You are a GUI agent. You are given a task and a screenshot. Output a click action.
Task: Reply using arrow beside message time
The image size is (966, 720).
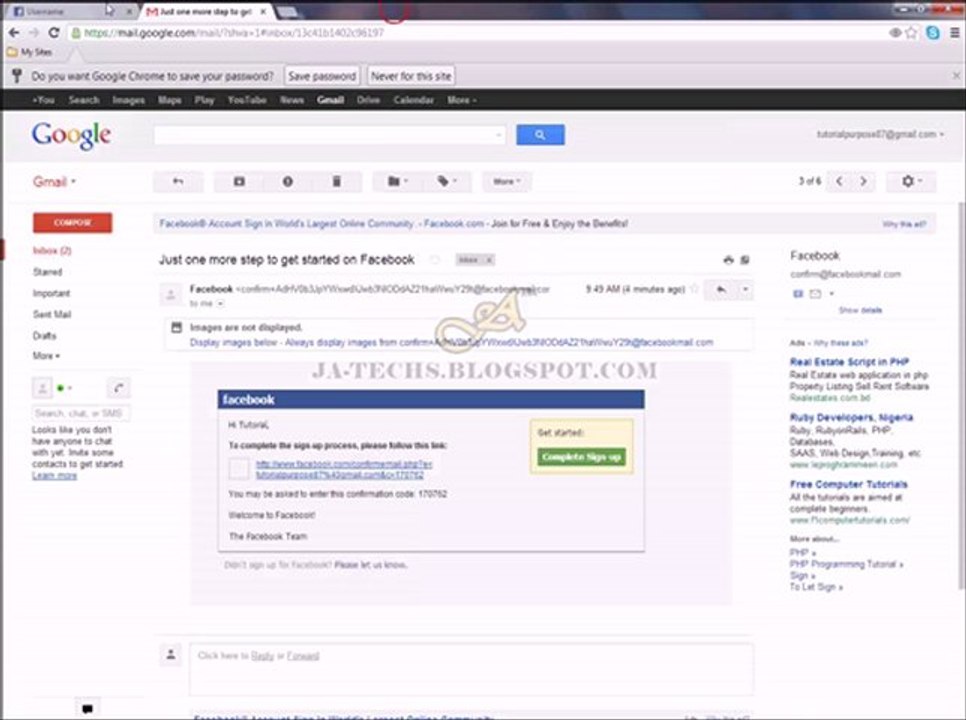[721, 289]
